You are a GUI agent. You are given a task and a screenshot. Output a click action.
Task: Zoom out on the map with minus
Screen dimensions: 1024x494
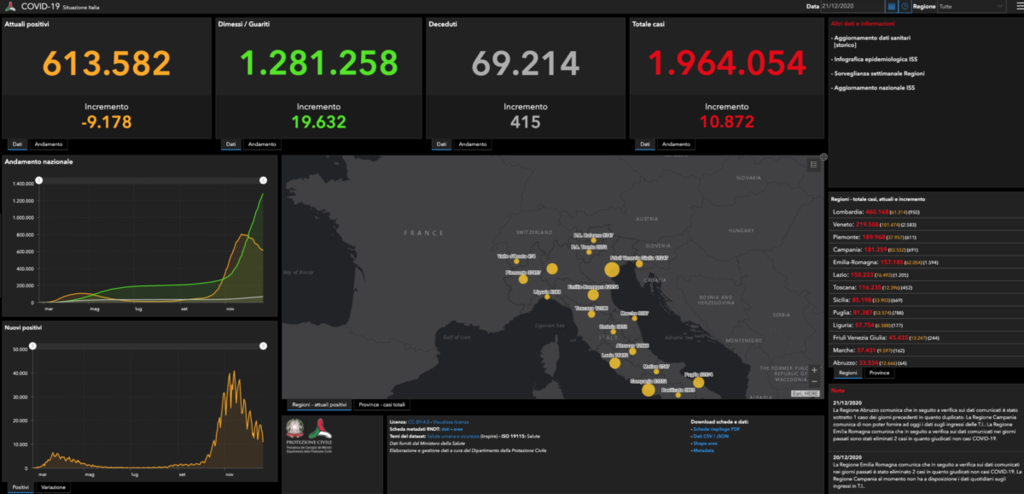(x=814, y=381)
